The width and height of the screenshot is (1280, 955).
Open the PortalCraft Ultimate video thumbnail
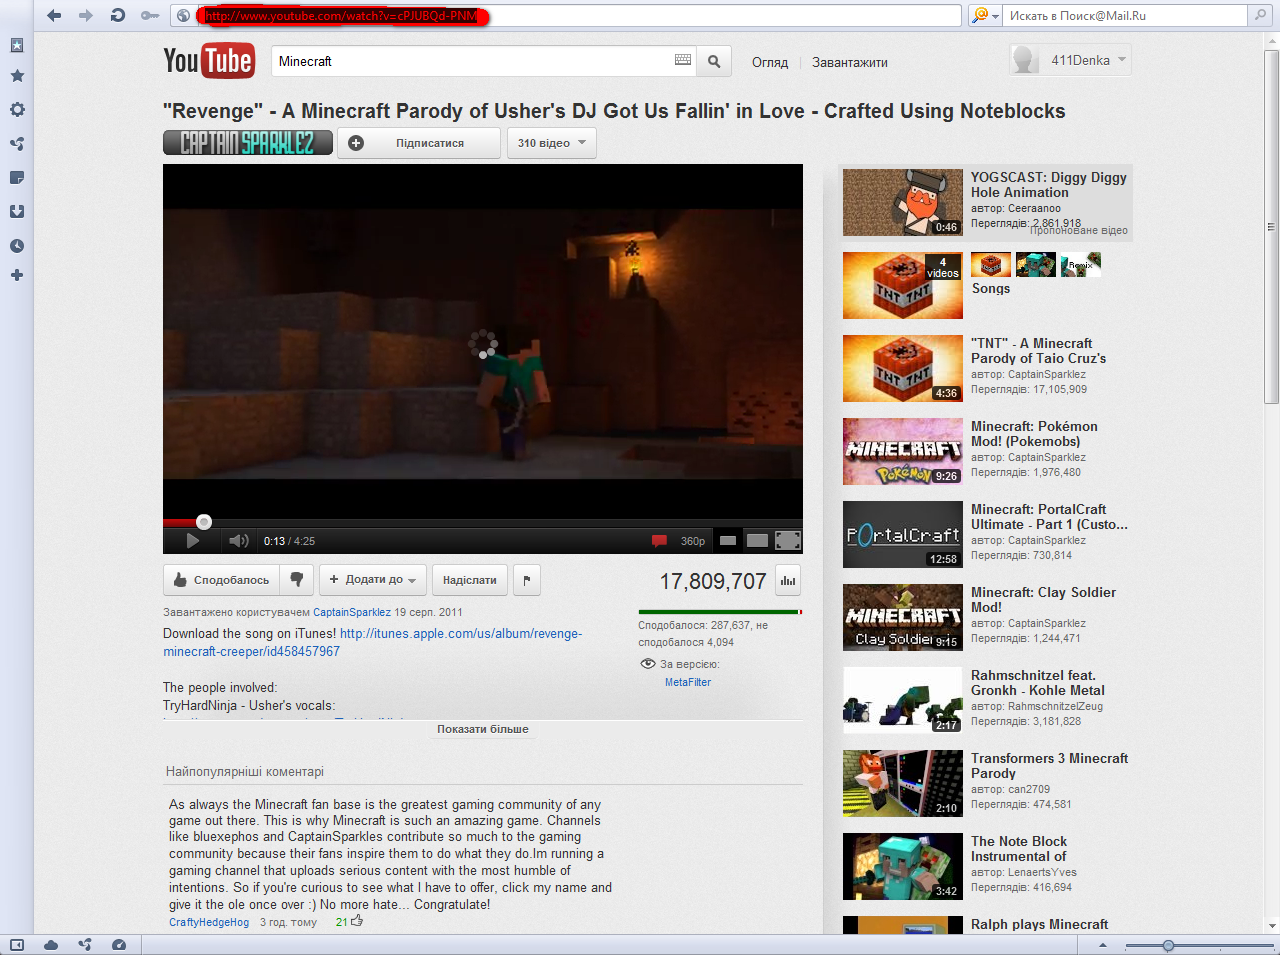click(x=903, y=534)
